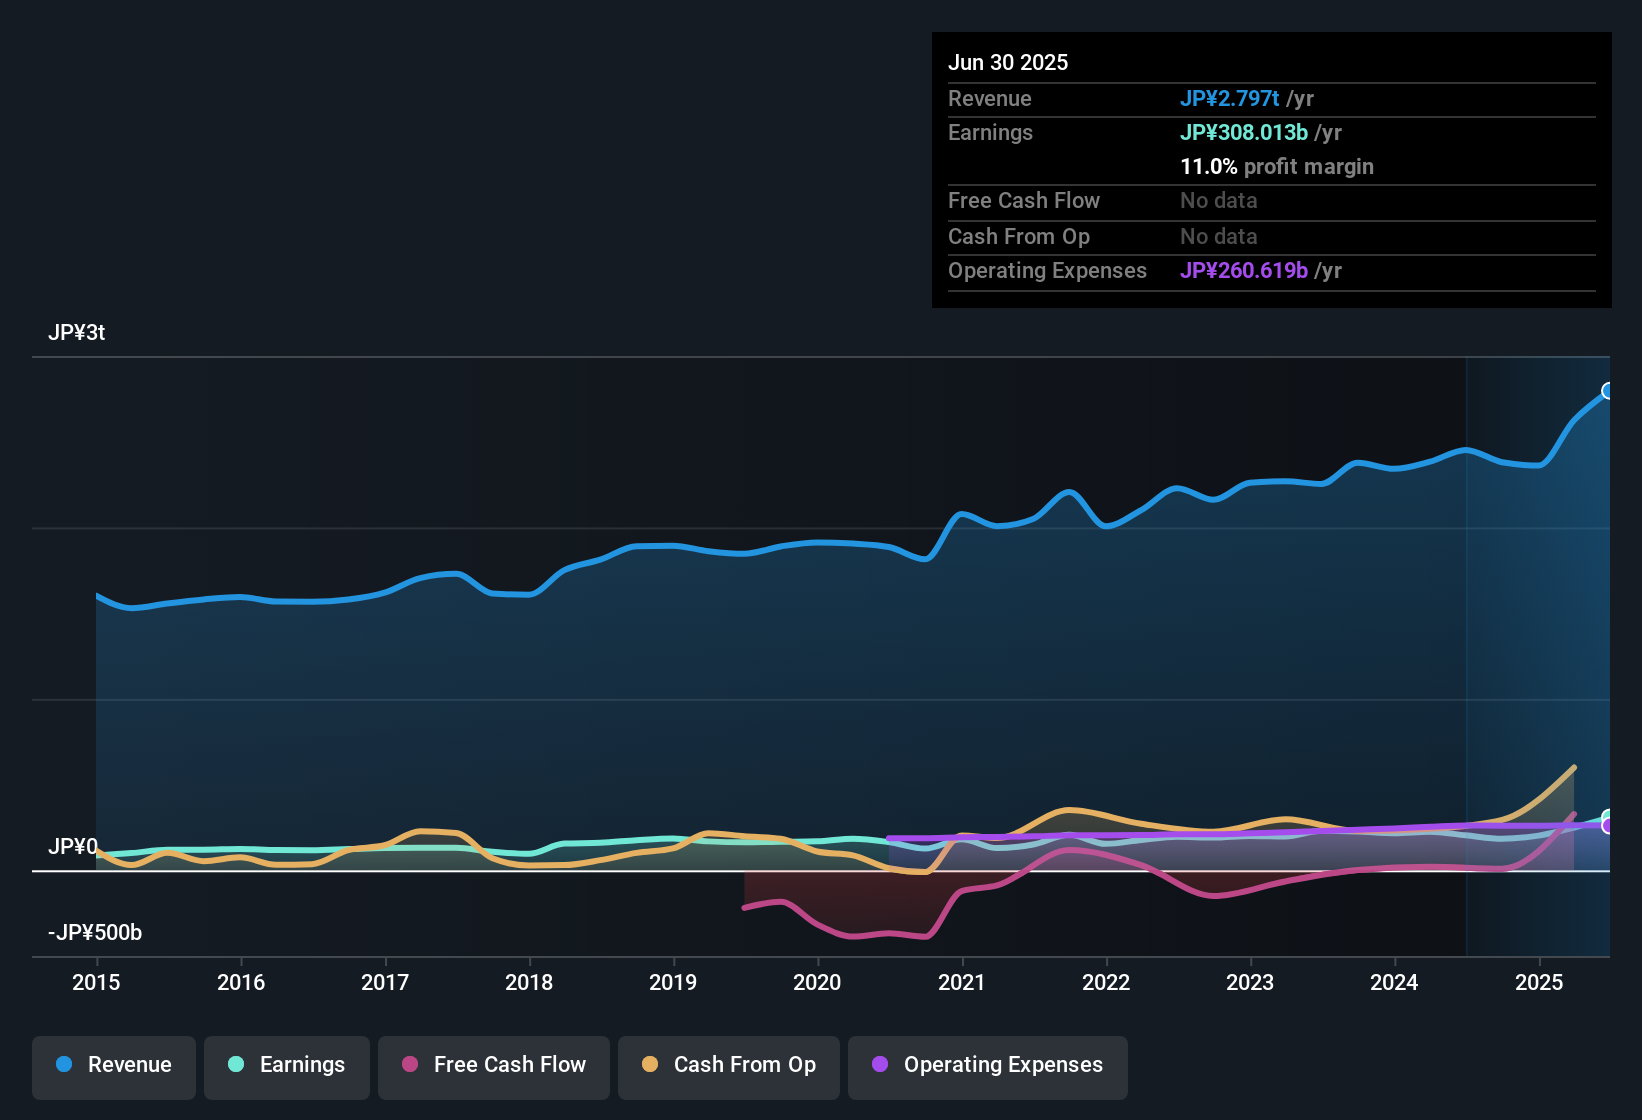Collapse the chart legend row

tap(578, 1065)
